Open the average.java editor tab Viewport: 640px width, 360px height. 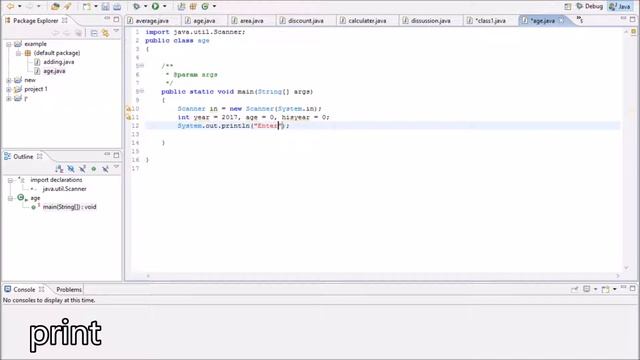(x=152, y=20)
